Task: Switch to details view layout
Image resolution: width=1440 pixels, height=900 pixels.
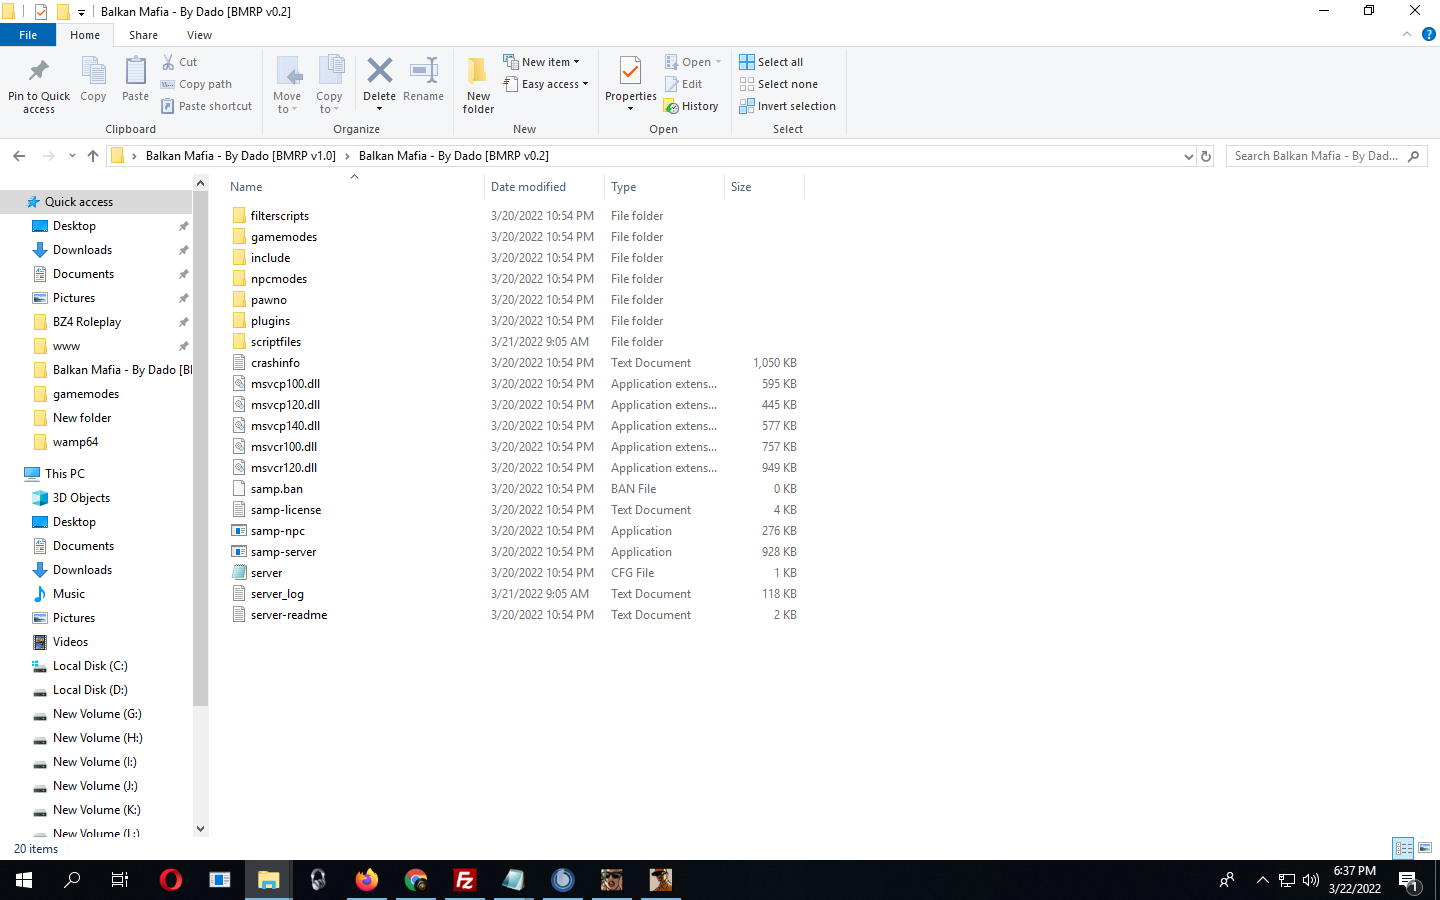Action: pyautogui.click(x=1403, y=848)
